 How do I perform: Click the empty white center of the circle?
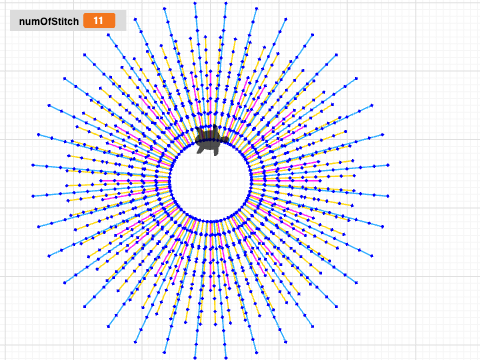coord(211,180)
